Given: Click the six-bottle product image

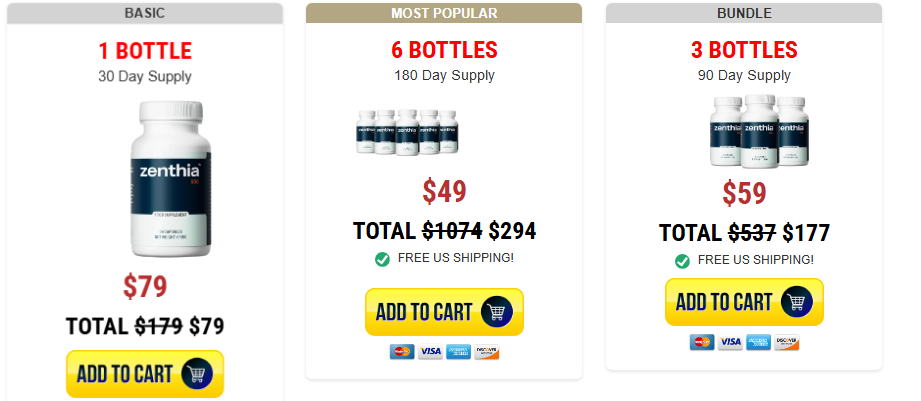Looking at the screenshot, I should (x=407, y=132).
